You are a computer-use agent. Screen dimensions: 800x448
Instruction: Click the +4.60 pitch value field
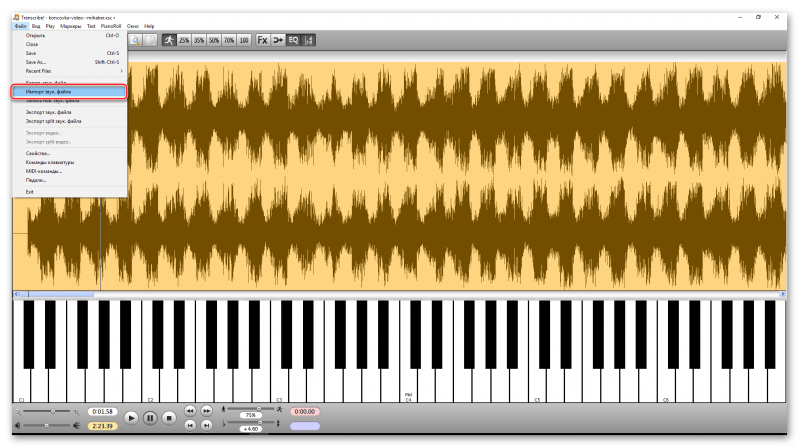click(x=251, y=429)
